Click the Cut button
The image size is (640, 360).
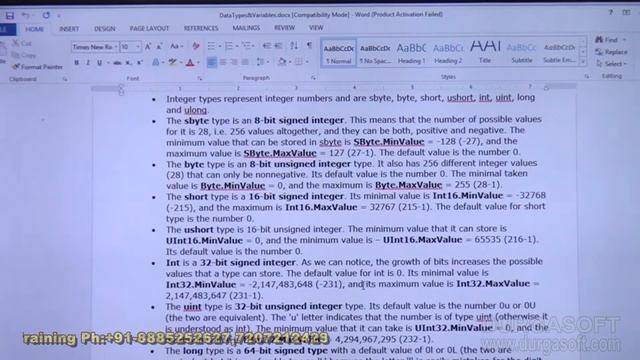click(22, 43)
